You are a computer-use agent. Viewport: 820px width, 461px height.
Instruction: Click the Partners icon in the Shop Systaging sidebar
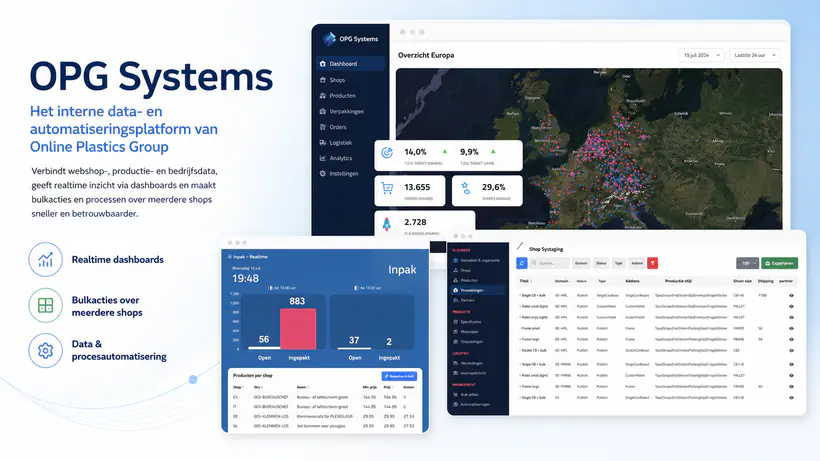455,300
